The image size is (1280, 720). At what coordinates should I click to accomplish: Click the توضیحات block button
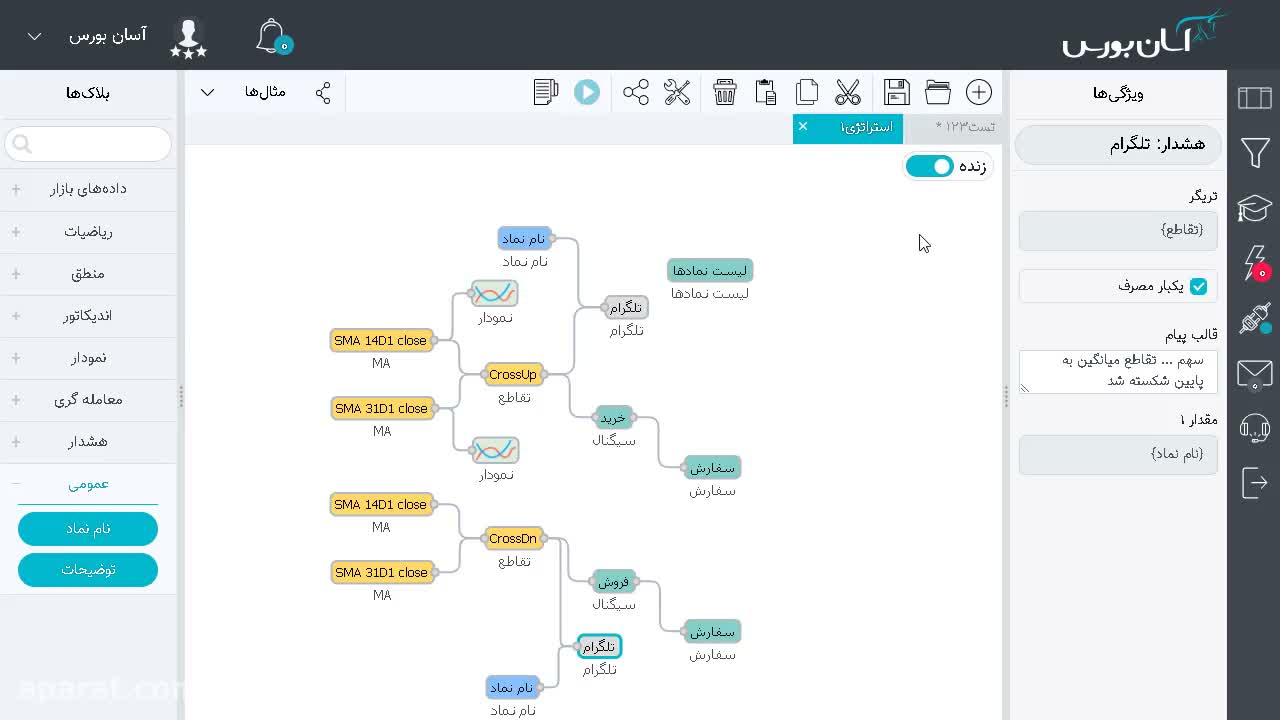88,569
